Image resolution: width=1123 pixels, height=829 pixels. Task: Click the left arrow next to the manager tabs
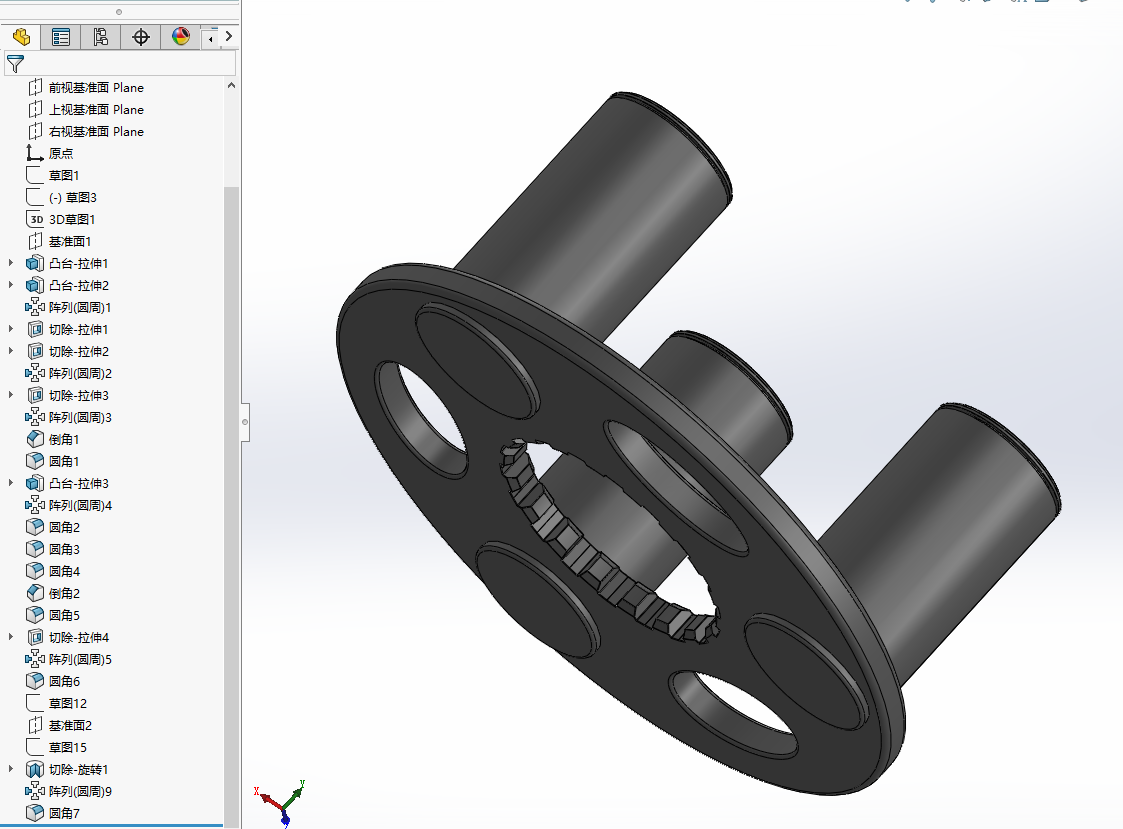211,39
